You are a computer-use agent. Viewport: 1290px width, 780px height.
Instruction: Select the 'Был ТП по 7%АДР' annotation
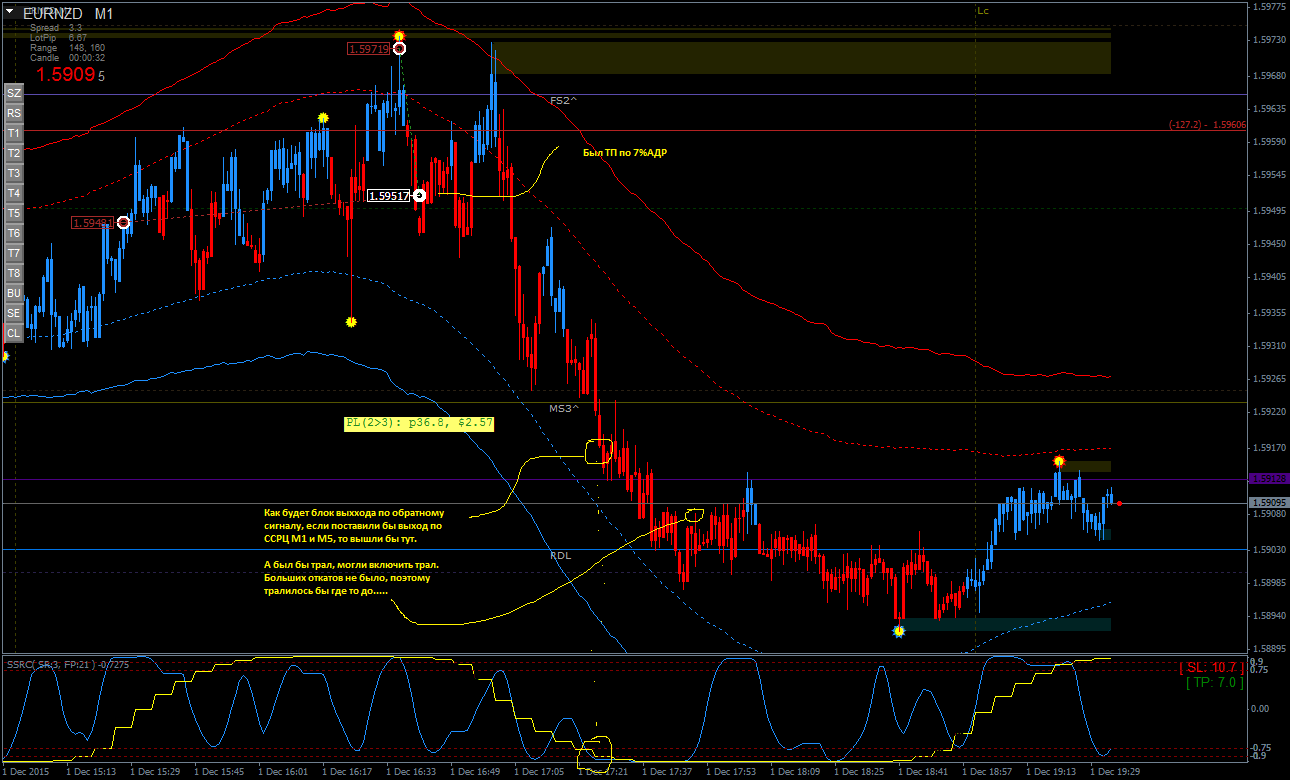pyautogui.click(x=625, y=153)
